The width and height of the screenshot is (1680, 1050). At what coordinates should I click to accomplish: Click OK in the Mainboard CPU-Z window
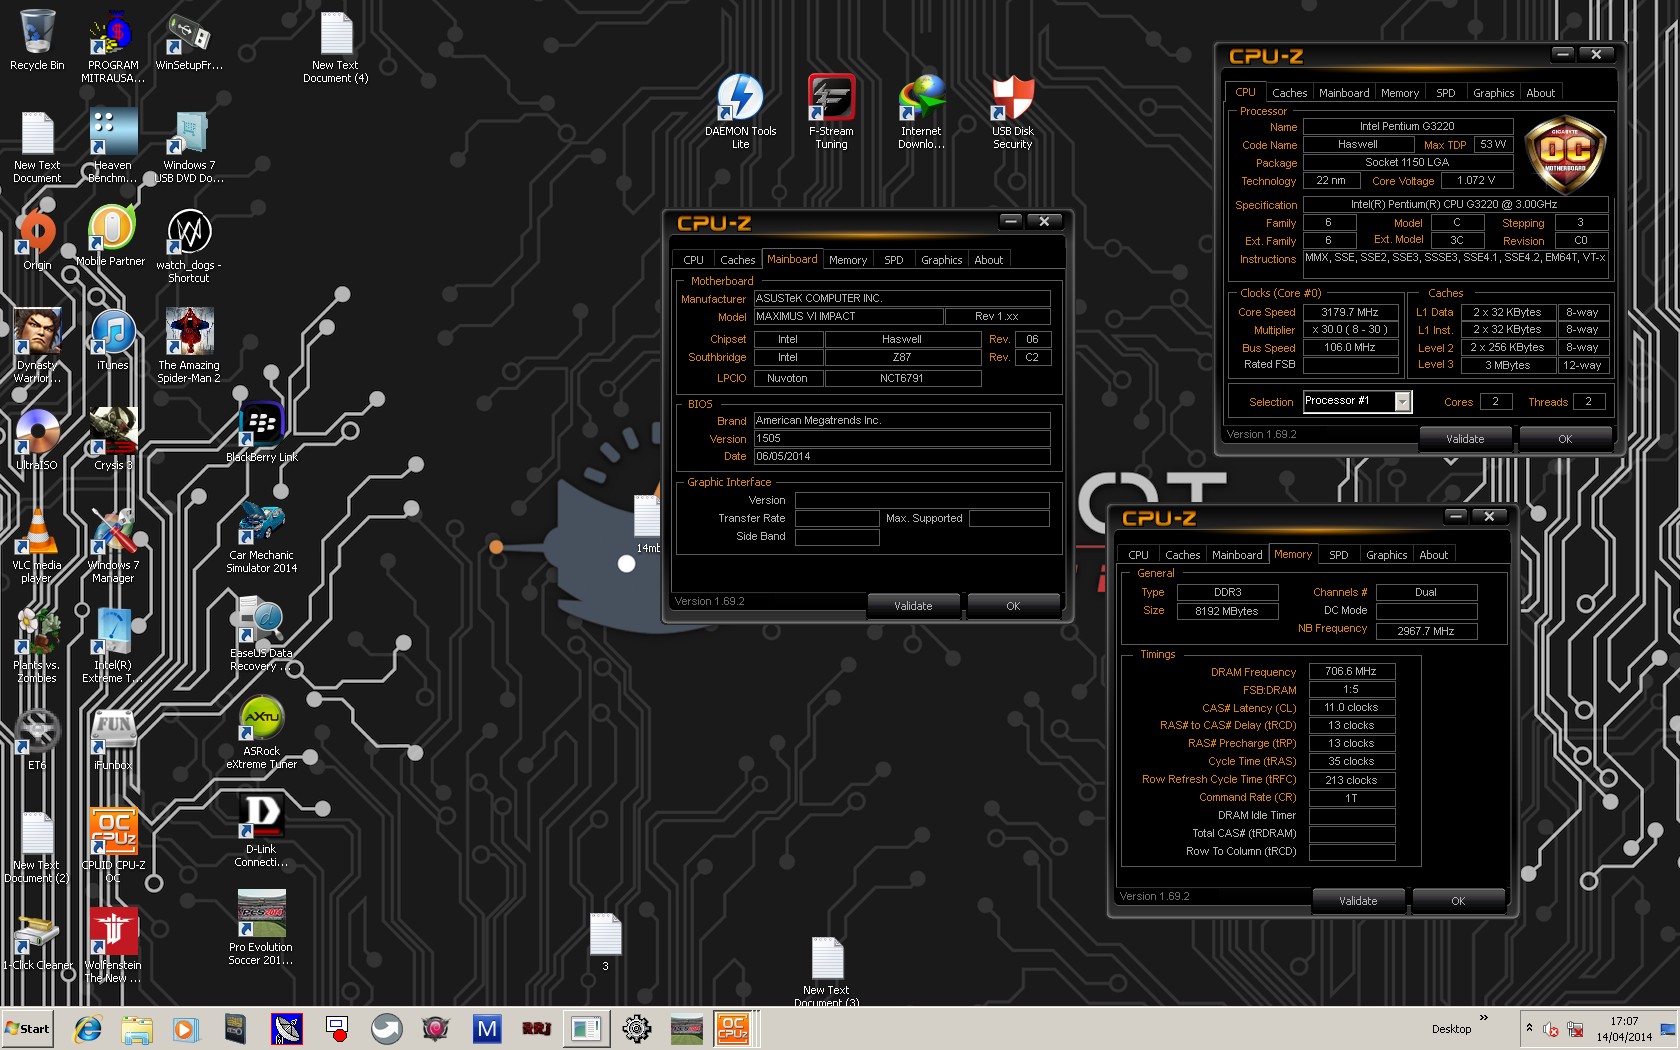click(x=1013, y=606)
